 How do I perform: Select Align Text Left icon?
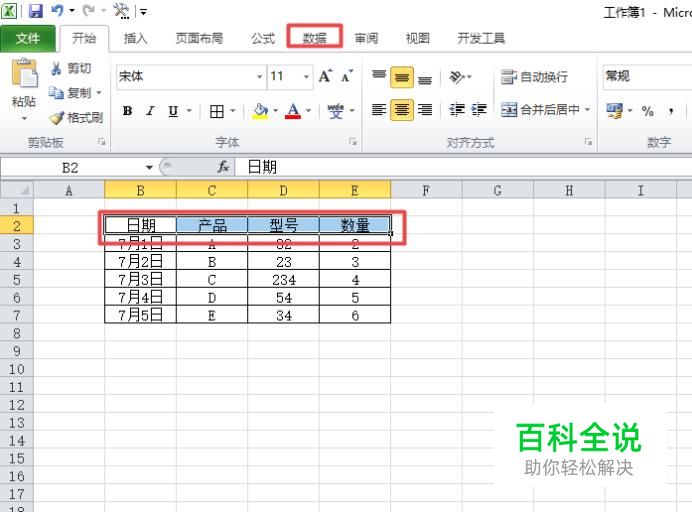[x=379, y=109]
